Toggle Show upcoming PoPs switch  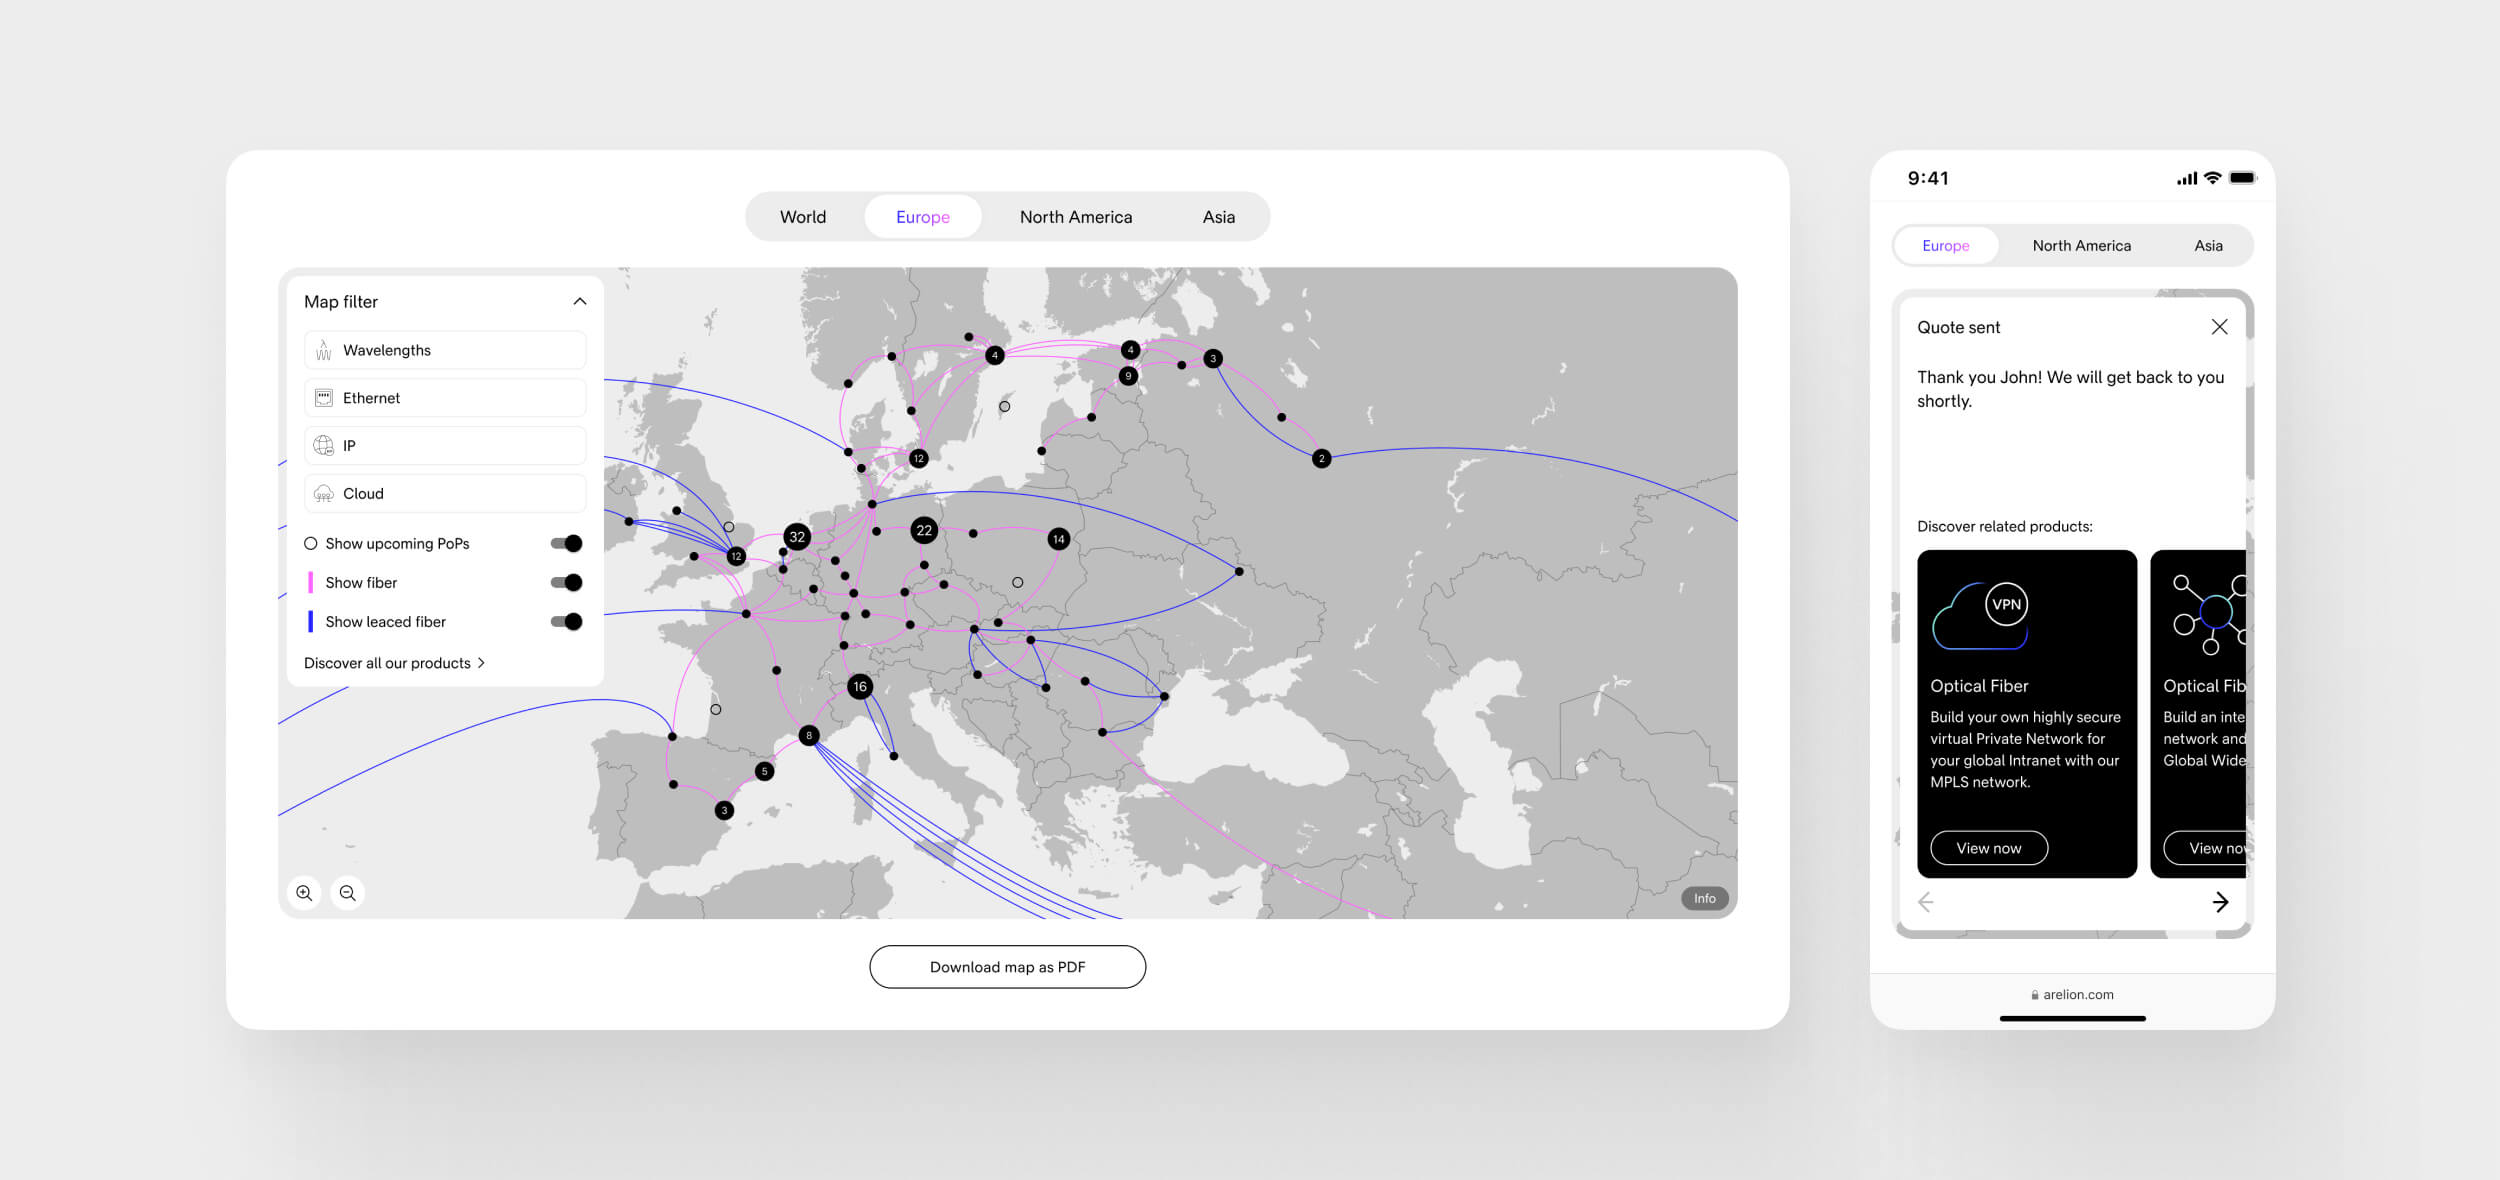click(567, 544)
